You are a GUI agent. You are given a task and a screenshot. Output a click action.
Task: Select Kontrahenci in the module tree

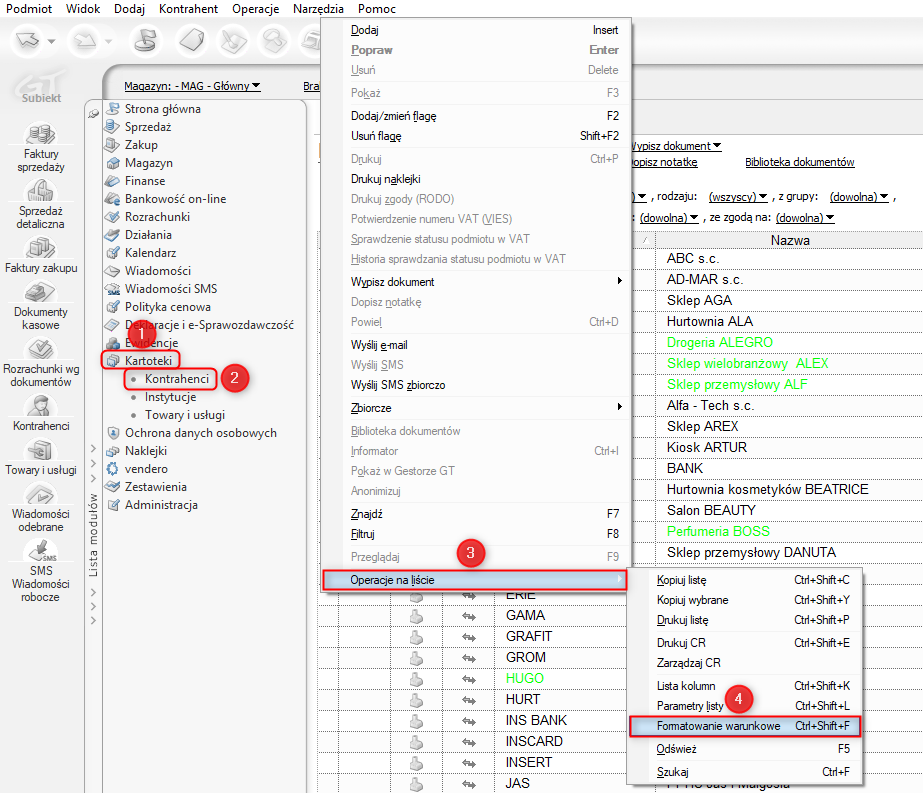(176, 379)
